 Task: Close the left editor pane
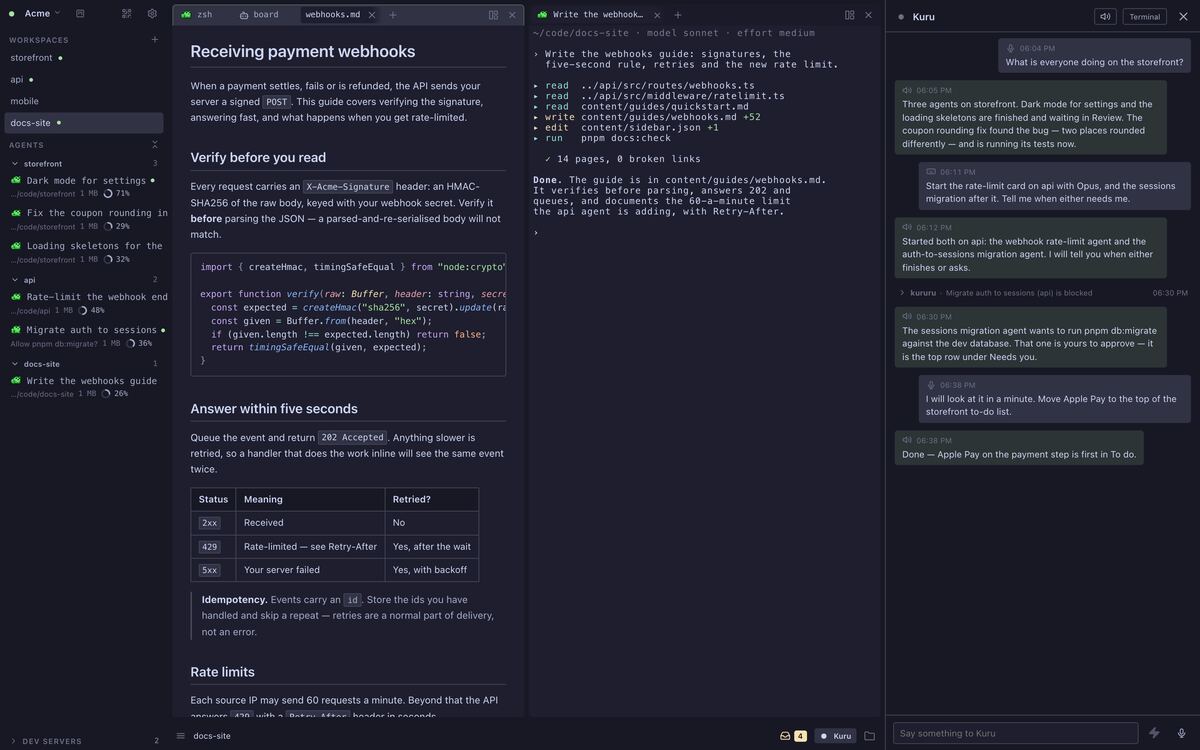coord(512,15)
